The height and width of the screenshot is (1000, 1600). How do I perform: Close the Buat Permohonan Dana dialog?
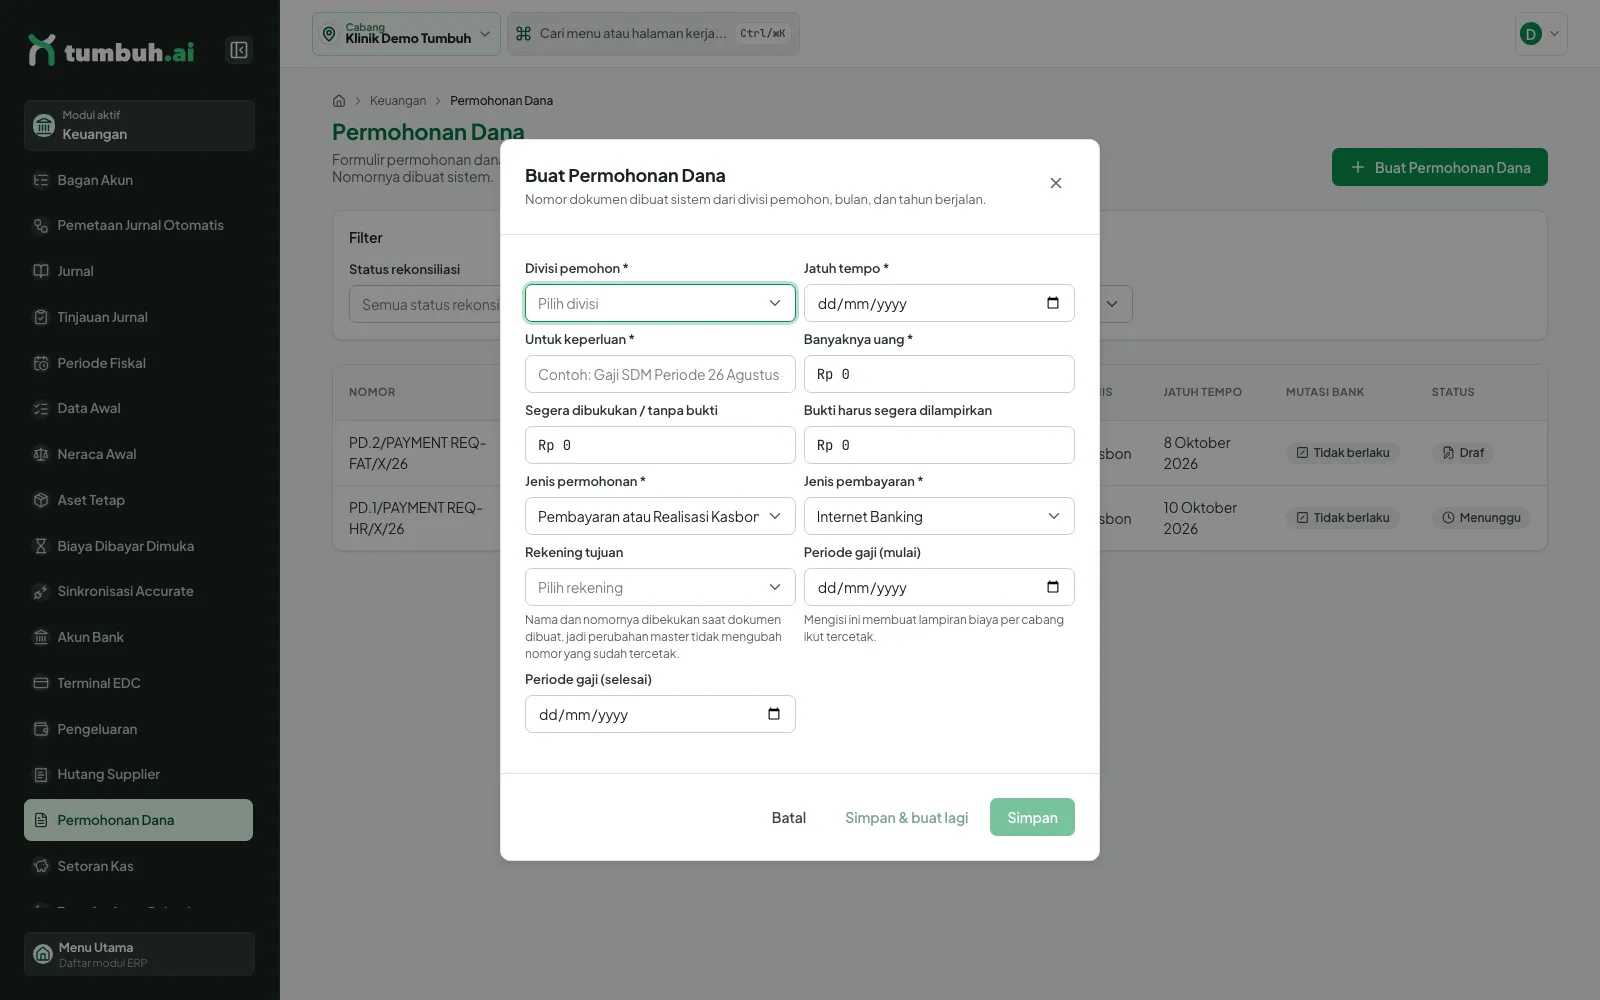pyautogui.click(x=1056, y=183)
